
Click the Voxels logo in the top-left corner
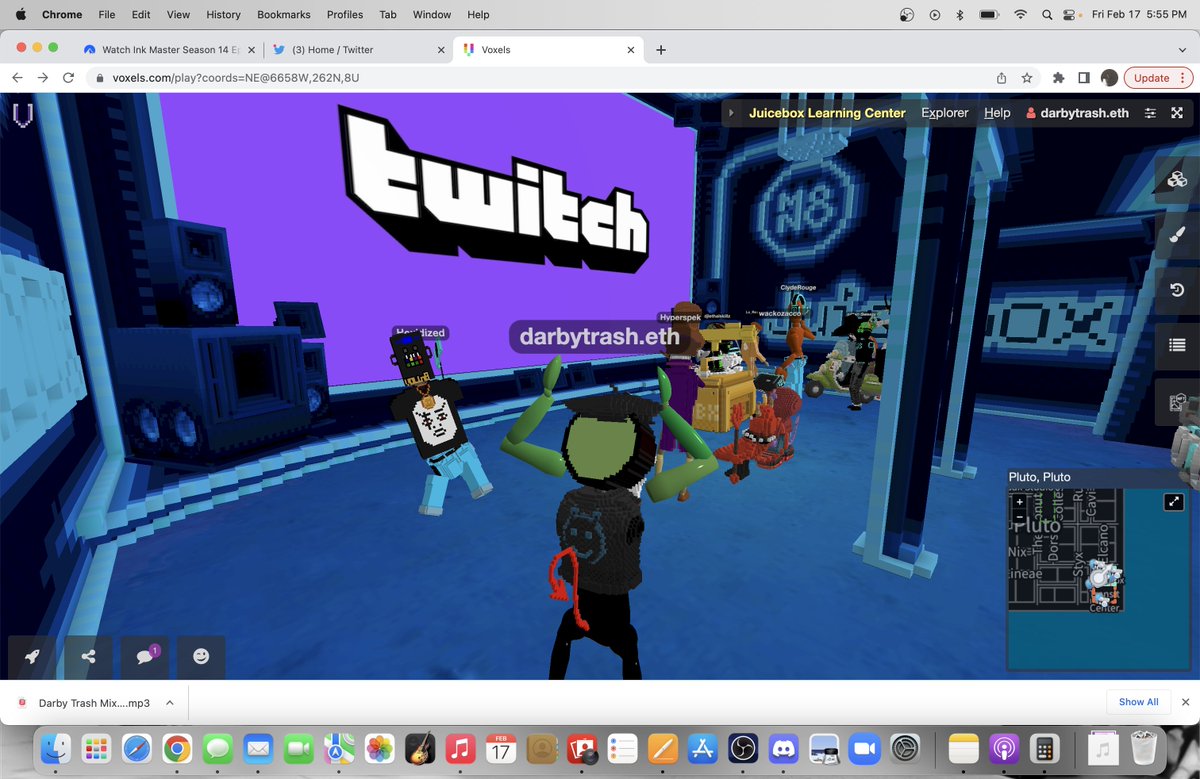click(x=23, y=115)
